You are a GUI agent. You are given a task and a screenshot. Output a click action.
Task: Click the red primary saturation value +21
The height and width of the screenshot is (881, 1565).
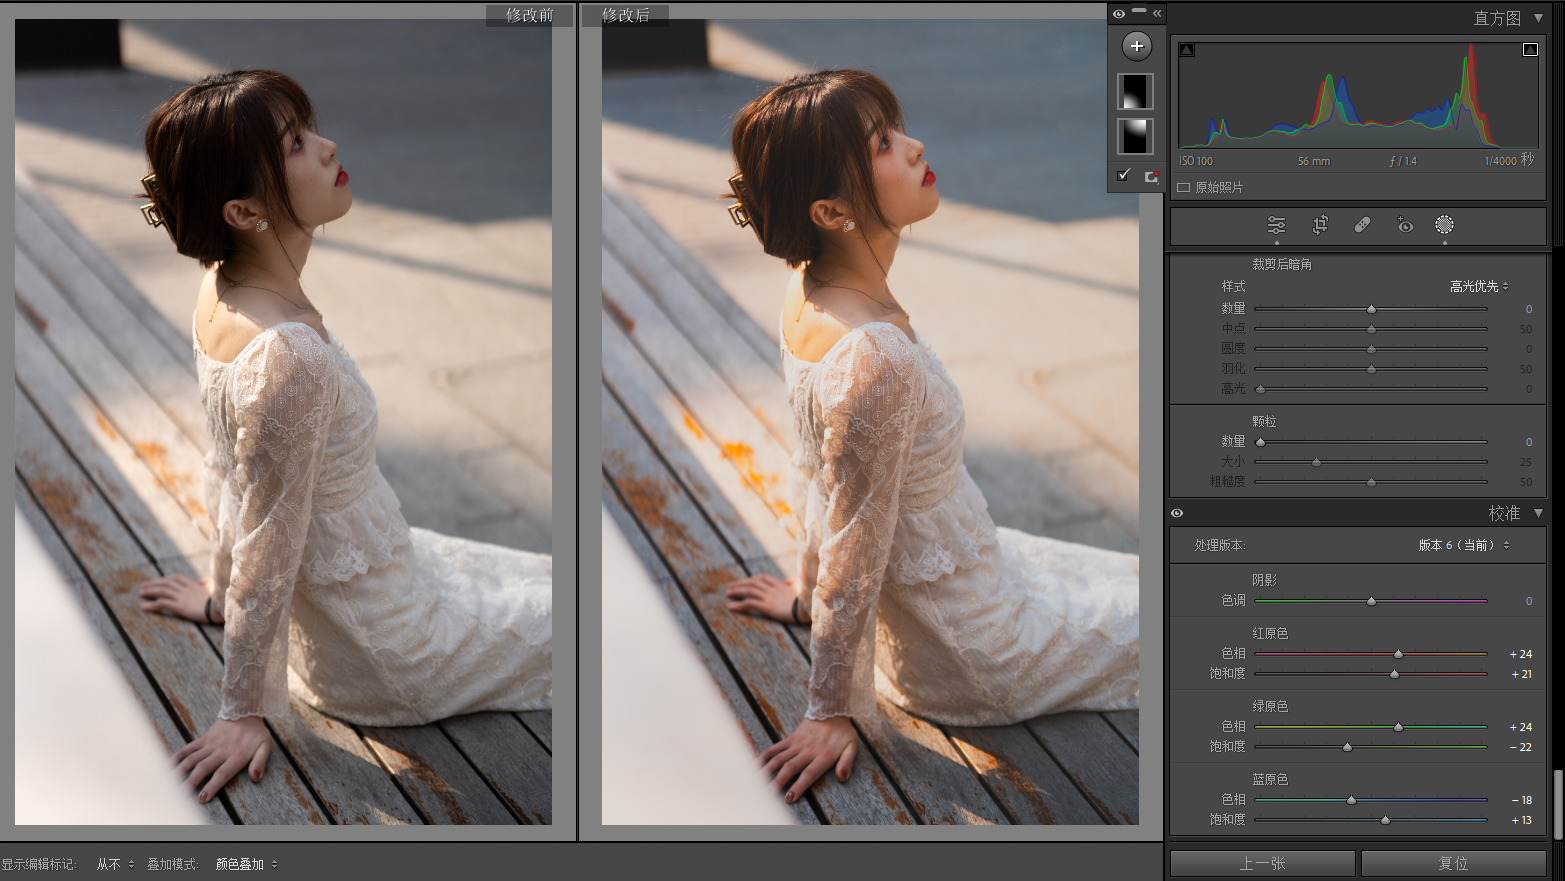coord(1521,674)
